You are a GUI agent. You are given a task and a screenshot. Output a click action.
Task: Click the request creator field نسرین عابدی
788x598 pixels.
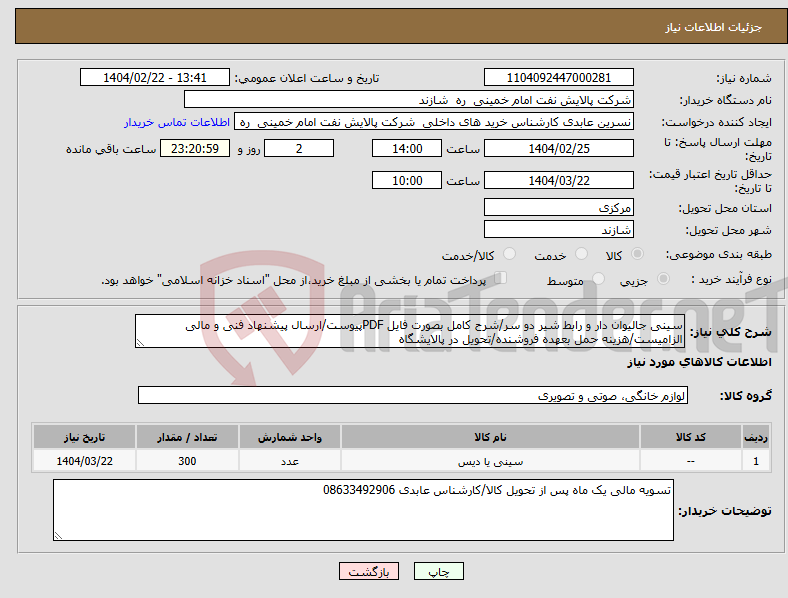[x=434, y=122]
